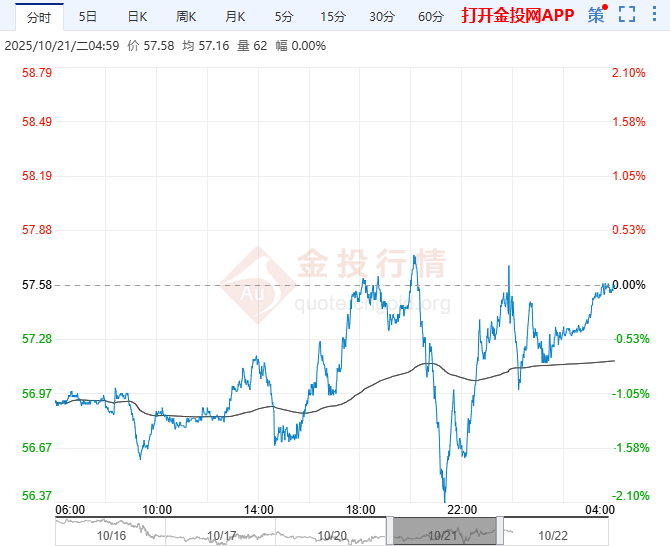Jump to 10/16 in the date navigator
Image resolution: width=670 pixels, height=546 pixels.
(112, 535)
